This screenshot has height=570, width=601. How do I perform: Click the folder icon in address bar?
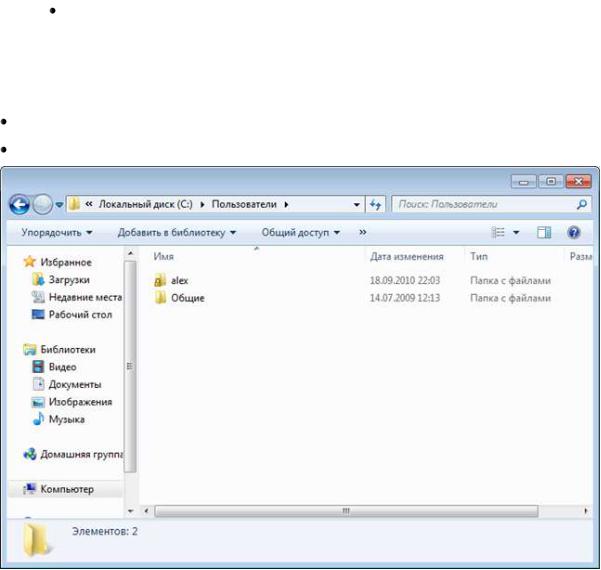pos(74,204)
